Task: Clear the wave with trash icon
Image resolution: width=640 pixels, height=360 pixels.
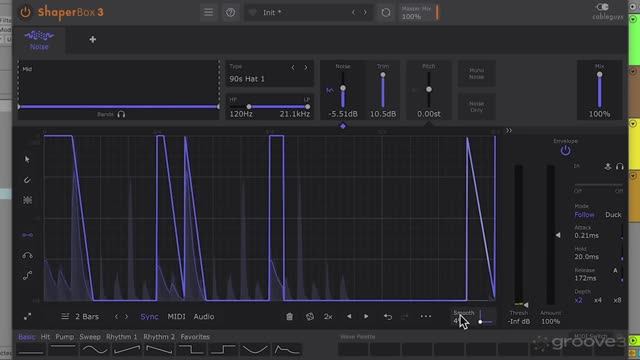Action: point(289,316)
